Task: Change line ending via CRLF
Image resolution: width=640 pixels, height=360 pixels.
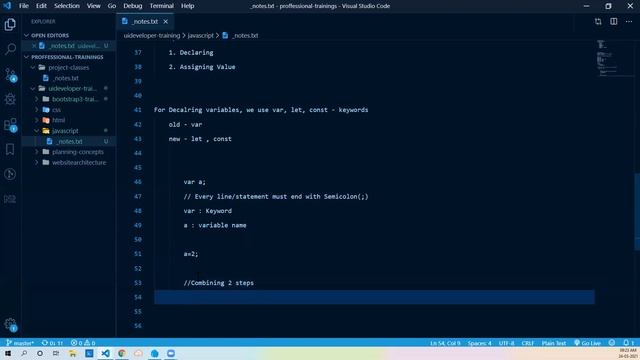Action: click(x=528, y=343)
